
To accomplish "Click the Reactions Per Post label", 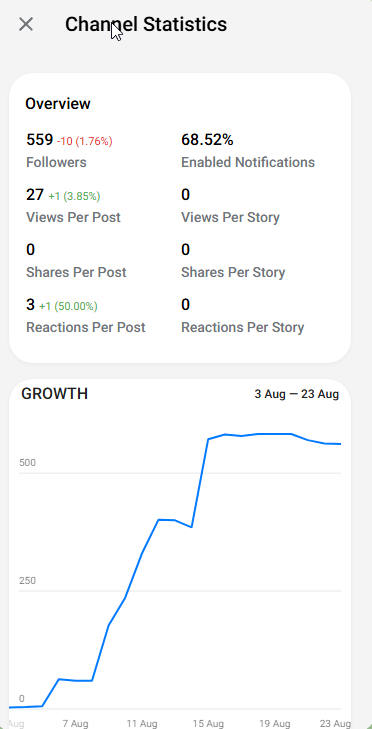I will click(86, 327).
